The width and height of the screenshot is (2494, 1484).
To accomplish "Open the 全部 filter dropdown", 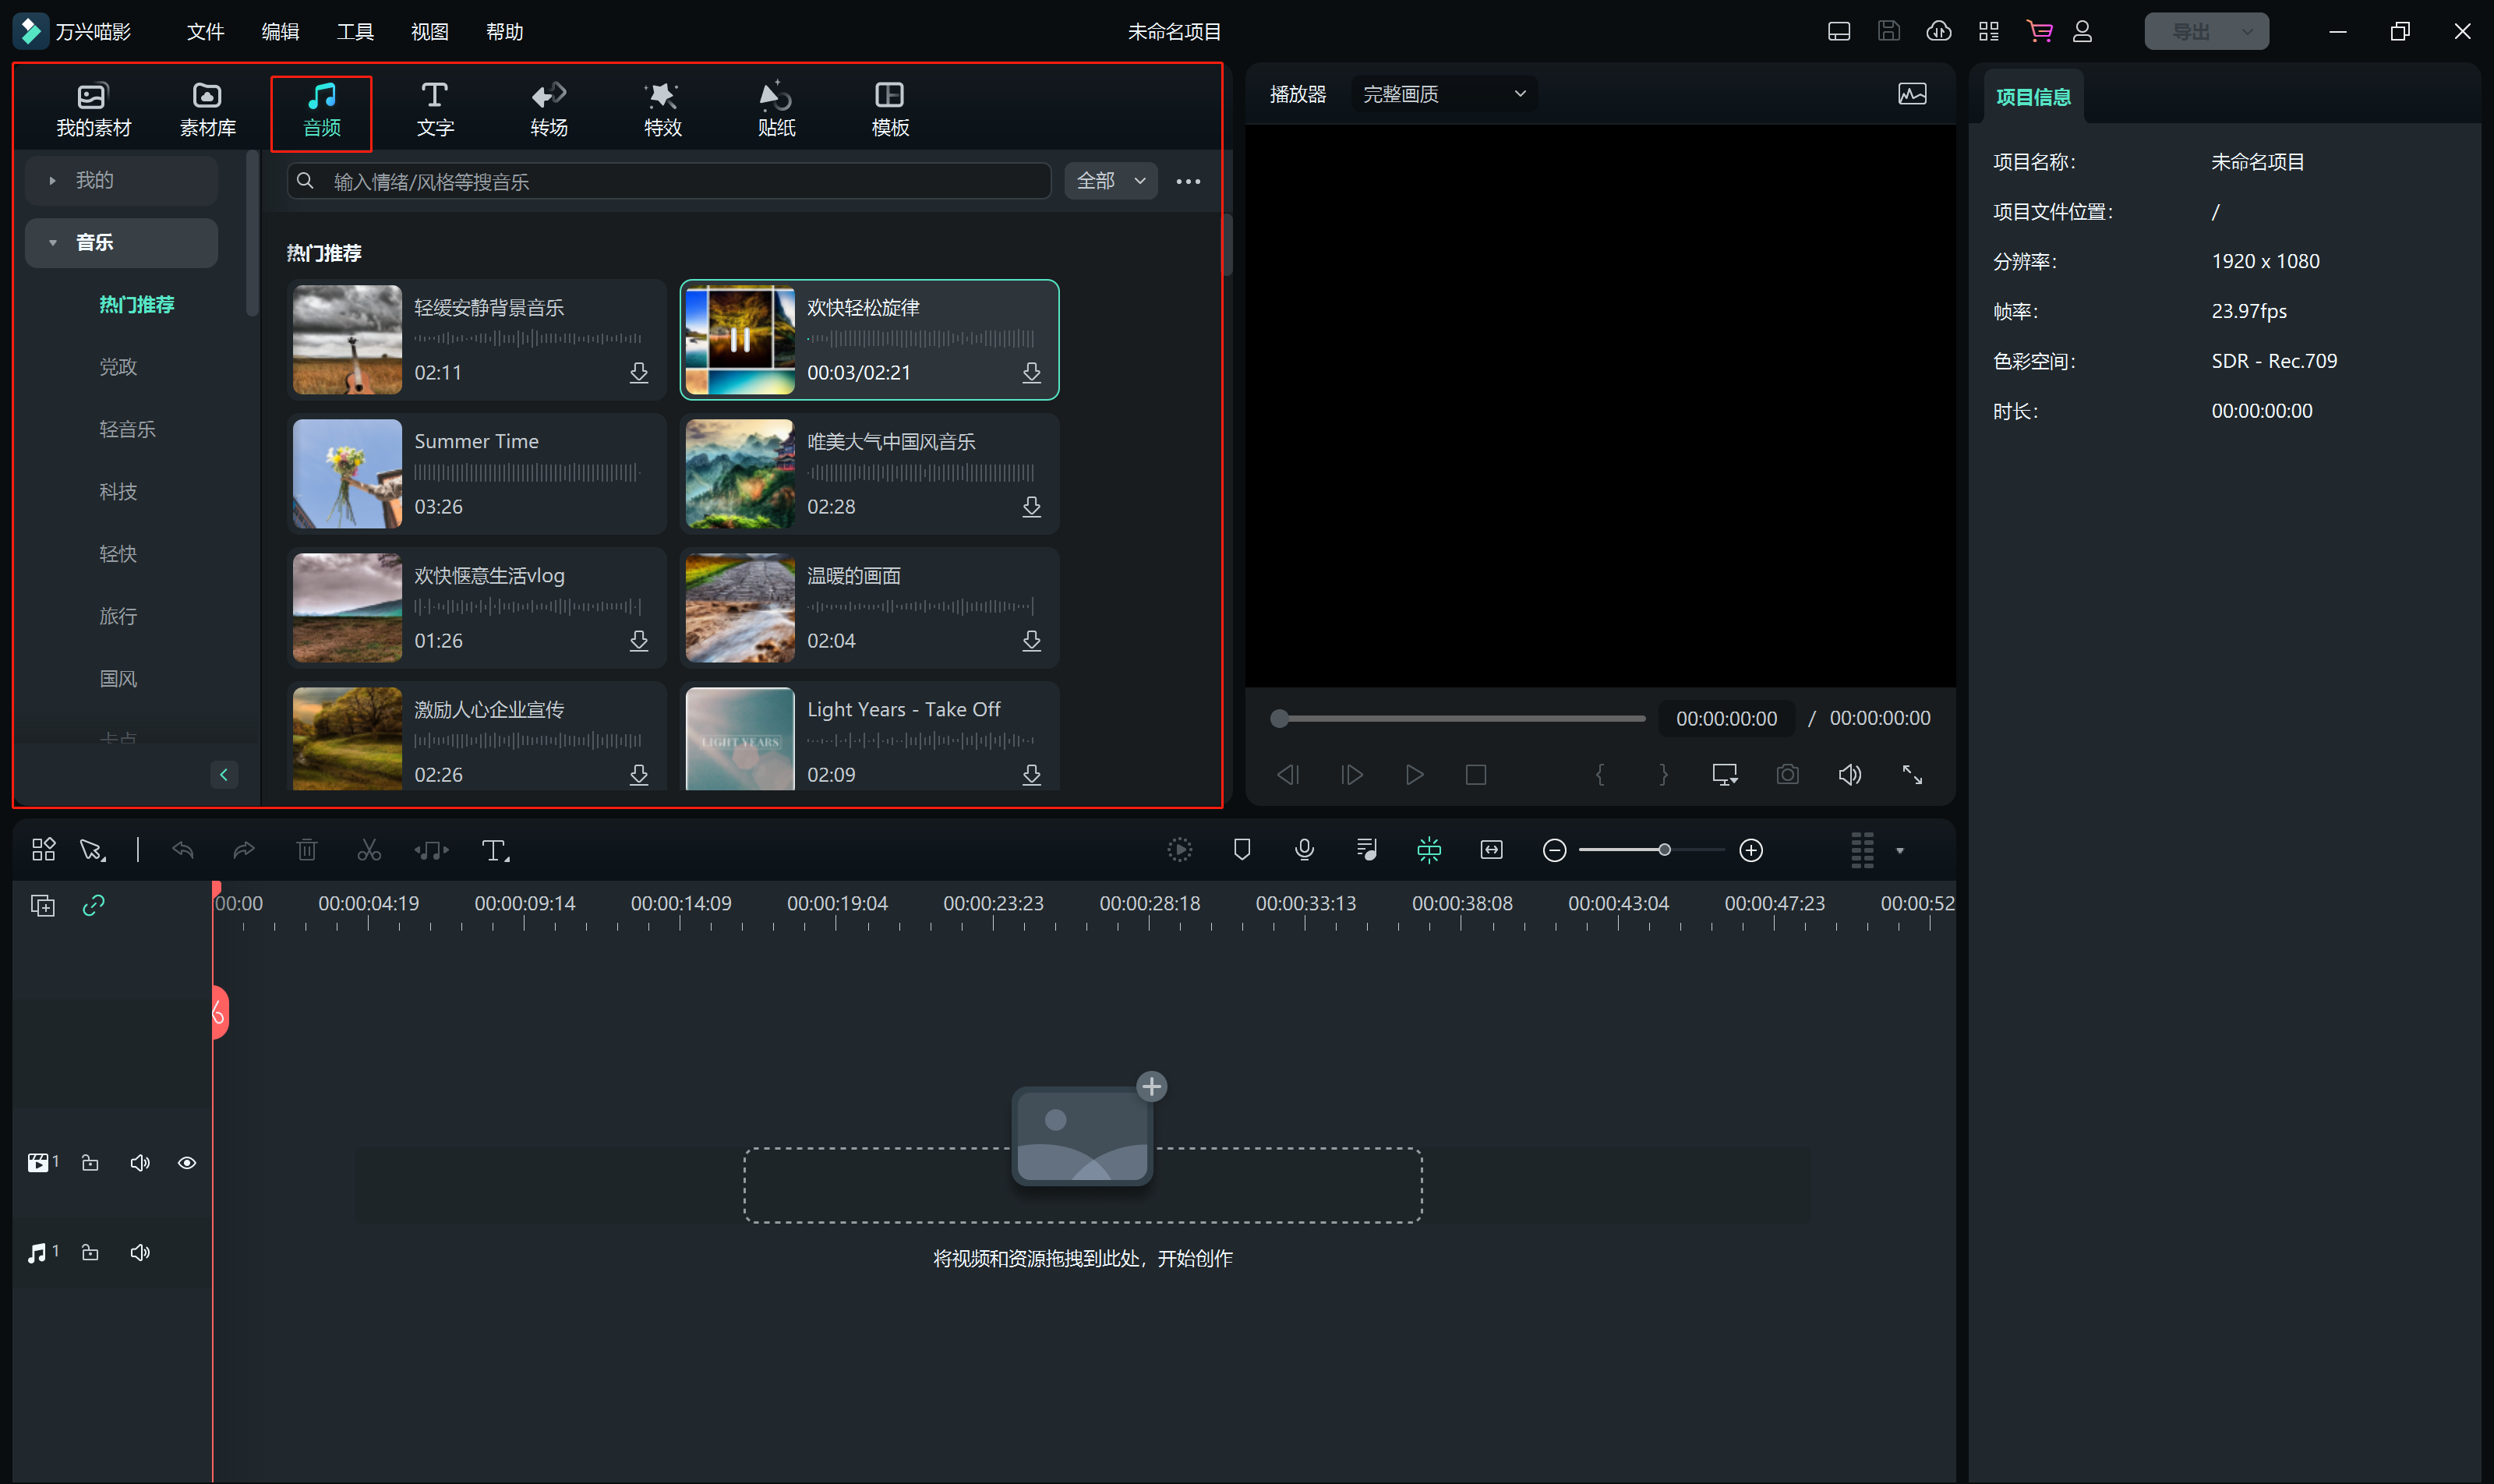I will [1110, 181].
